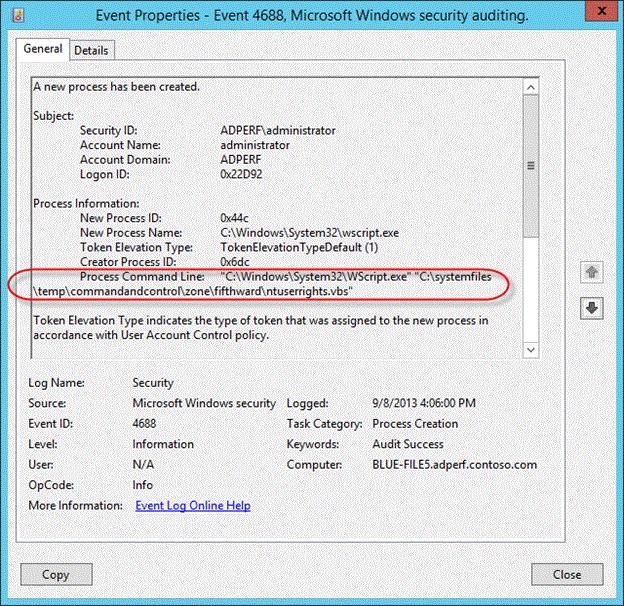Viewport: 624px width, 606px height.
Task: Select New Process ID value 0x44c
Action: tap(234, 218)
